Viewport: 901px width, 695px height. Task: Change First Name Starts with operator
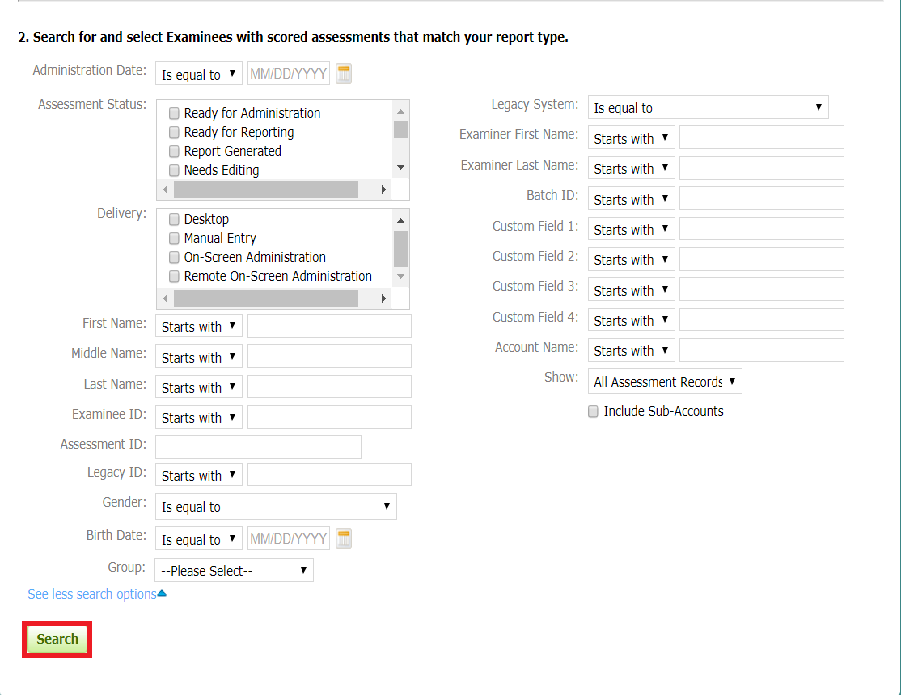click(x=199, y=327)
